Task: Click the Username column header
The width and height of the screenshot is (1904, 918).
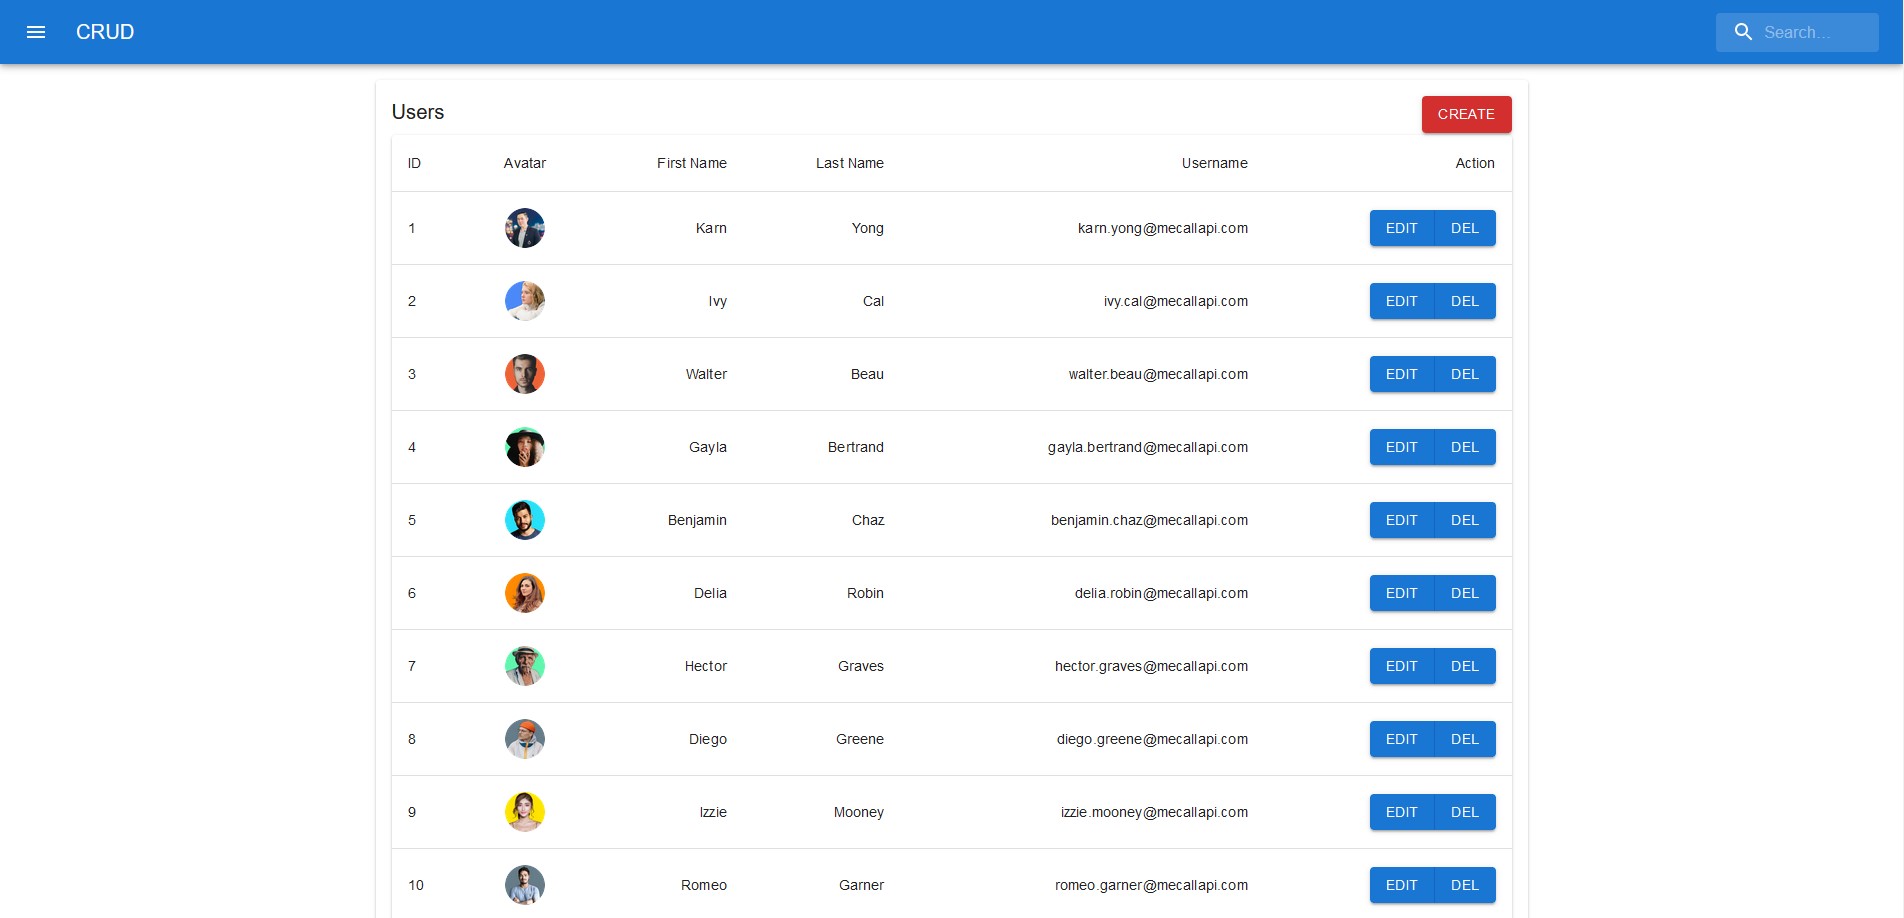Action: [1214, 163]
